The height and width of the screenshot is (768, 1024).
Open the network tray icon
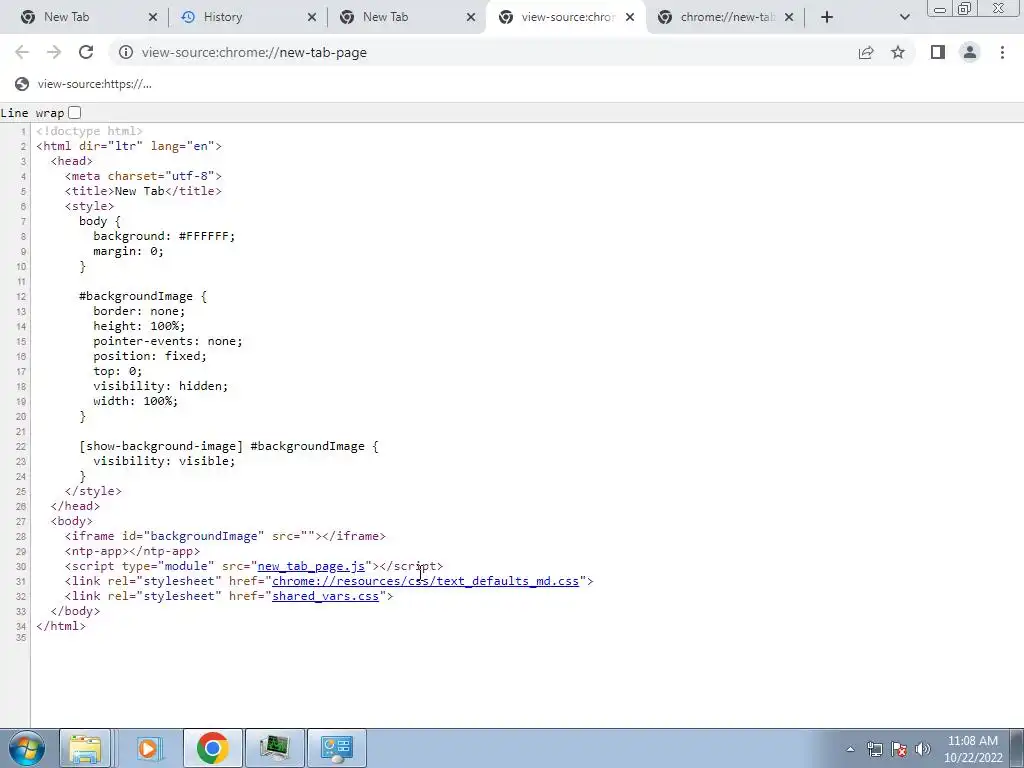point(874,749)
